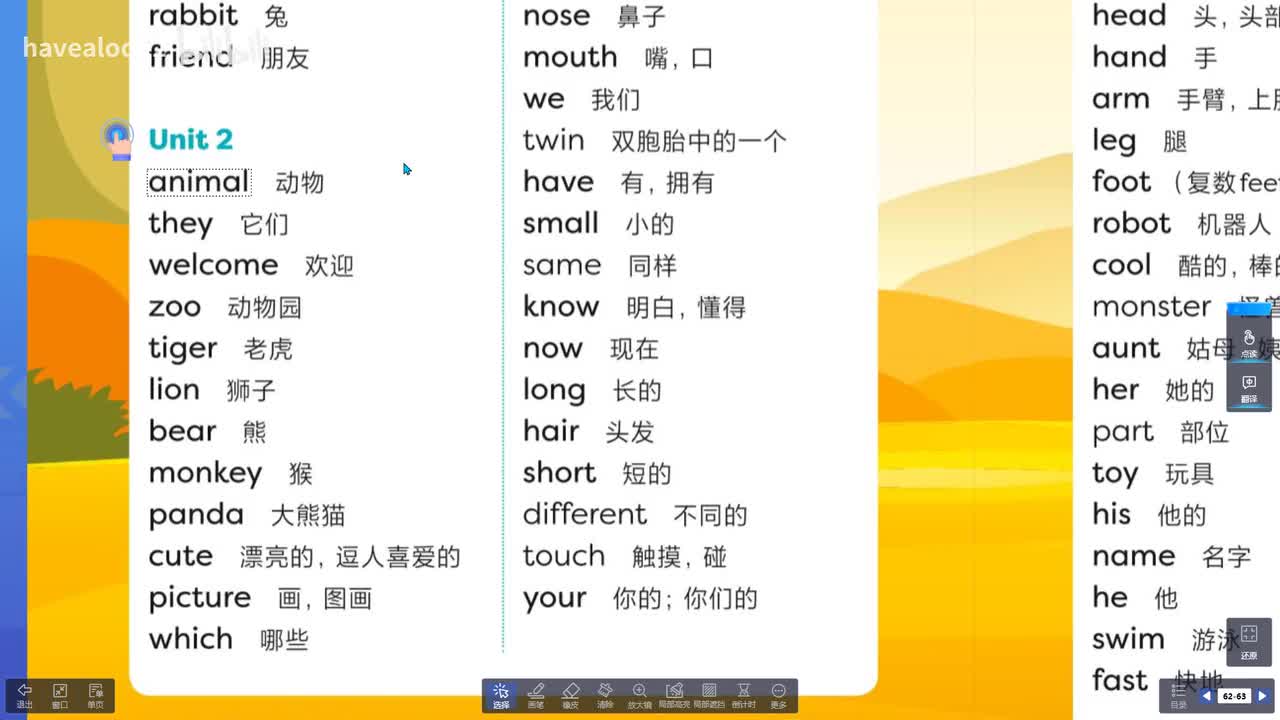Image resolution: width=1280 pixels, height=720 pixels.
Task: Click the word "touch"
Action: (564, 555)
